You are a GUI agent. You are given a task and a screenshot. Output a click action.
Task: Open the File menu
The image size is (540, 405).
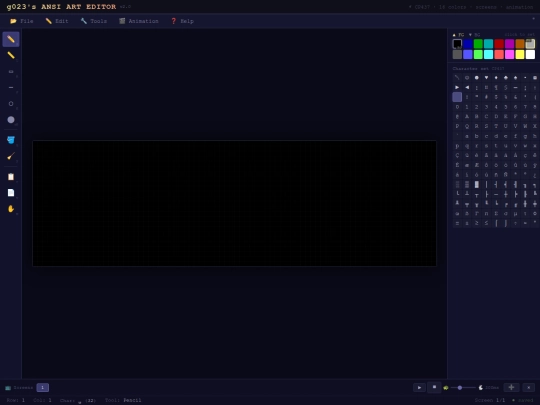click(x=22, y=21)
